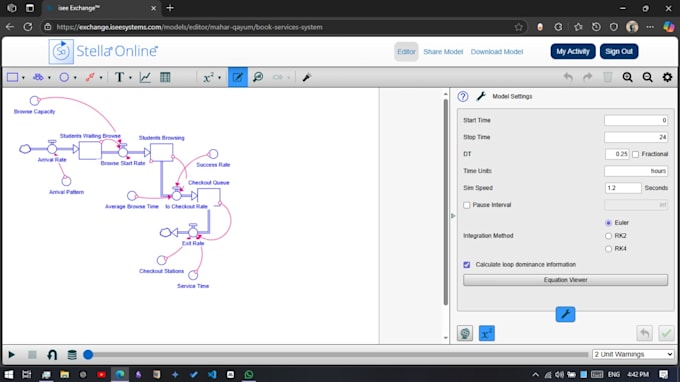Open the panel help question mark
The width and height of the screenshot is (680, 382).
click(x=463, y=96)
